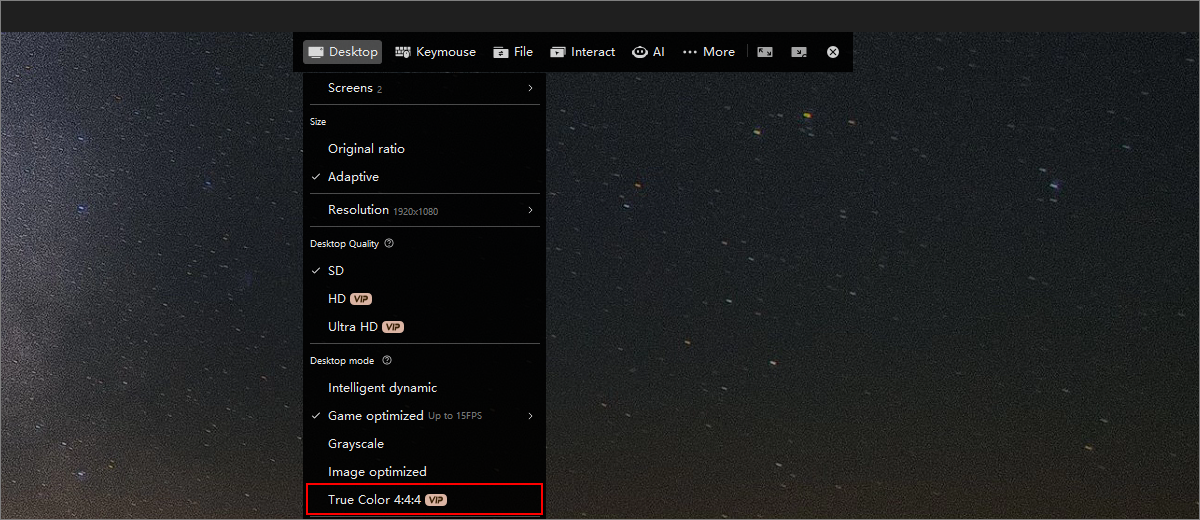The height and width of the screenshot is (520, 1200).
Task: Open the File transfer toolbar item
Action: click(513, 52)
